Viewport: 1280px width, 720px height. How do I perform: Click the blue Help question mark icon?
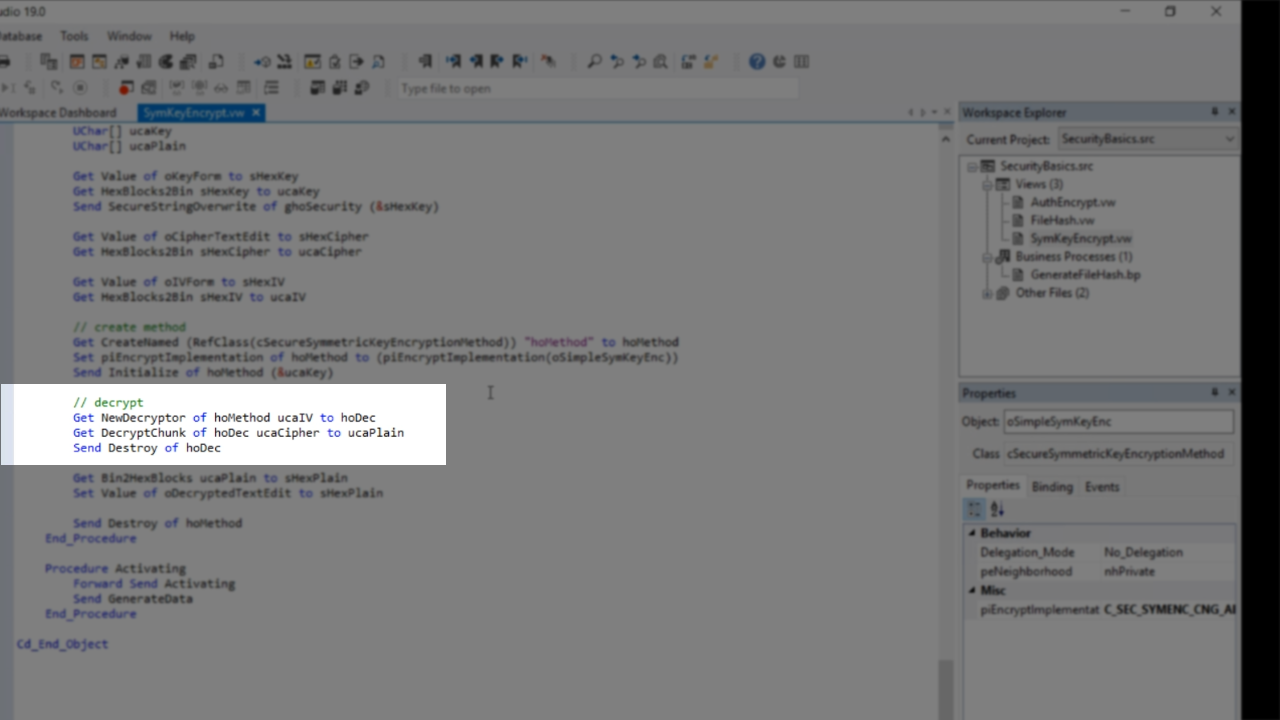(x=757, y=62)
